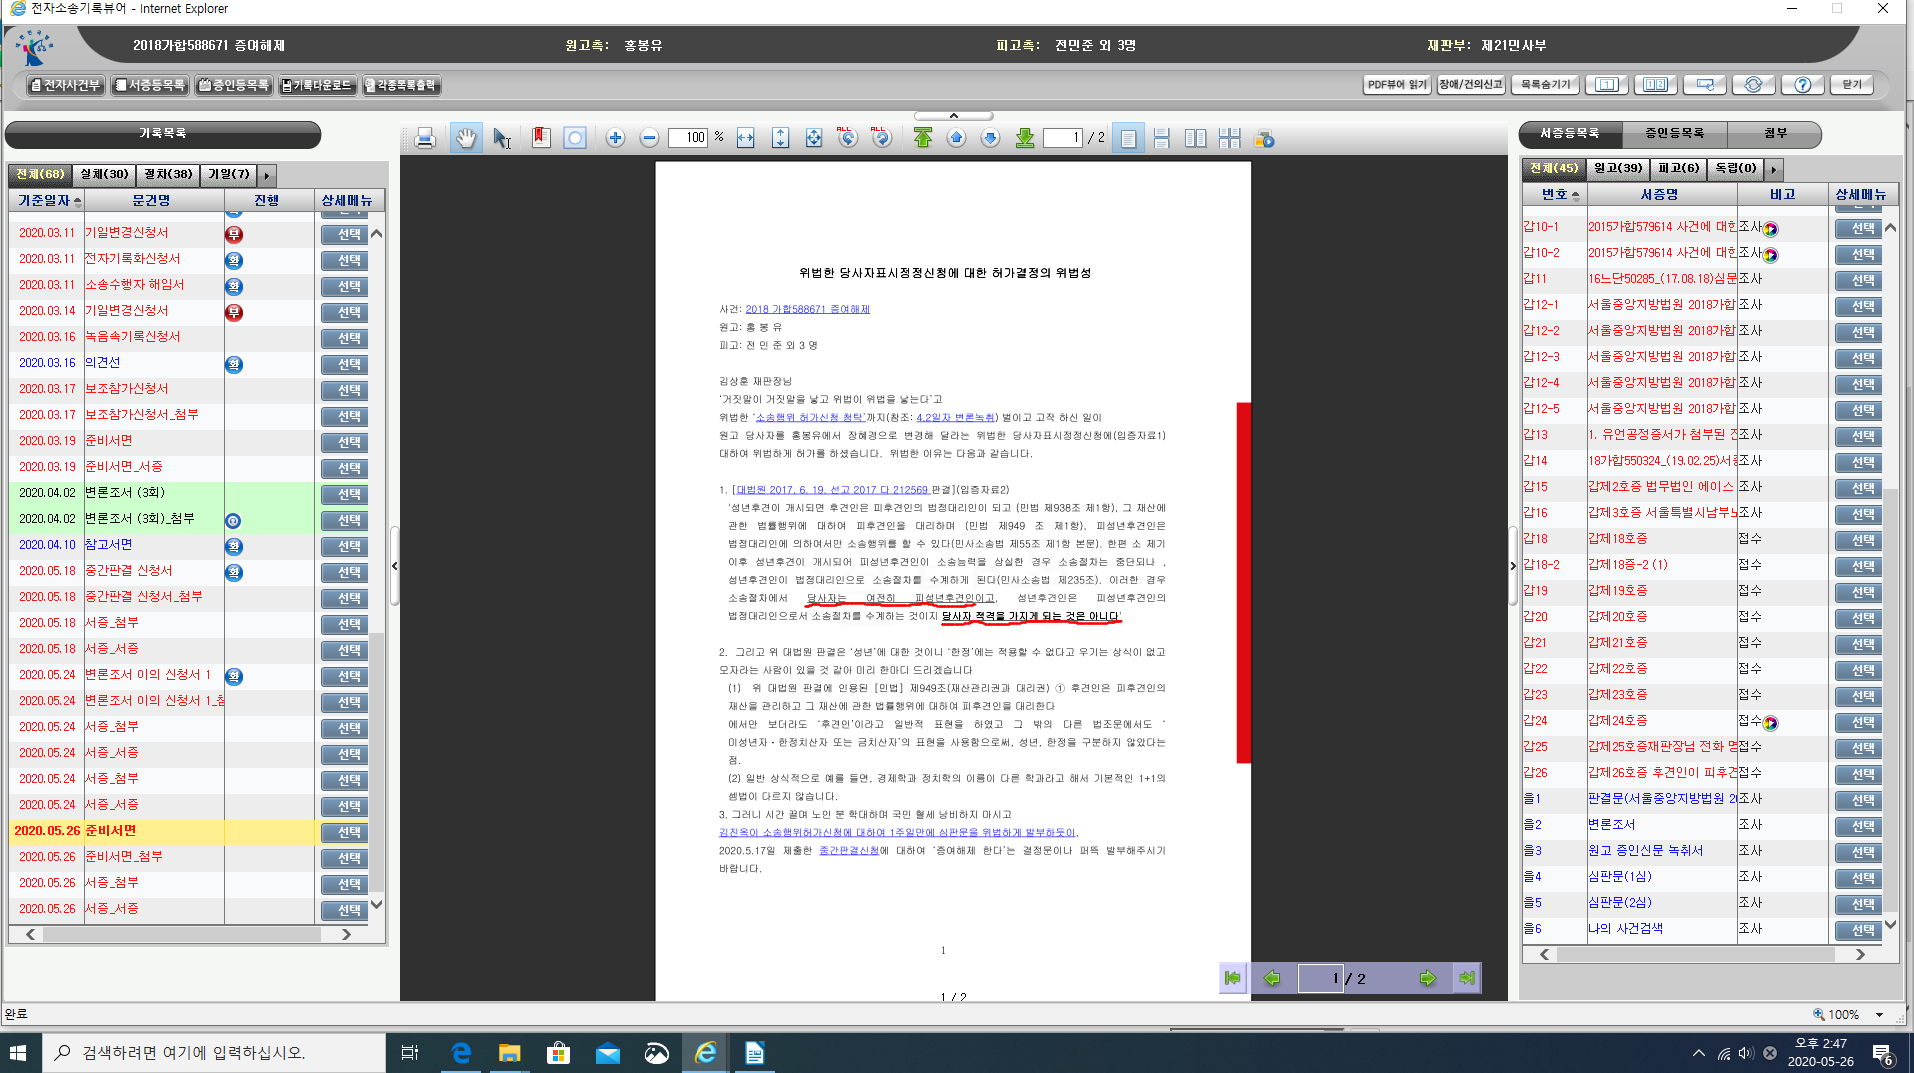The width and height of the screenshot is (1914, 1073).
Task: Open the 증인등목록 tab on right panel
Action: (x=1674, y=134)
